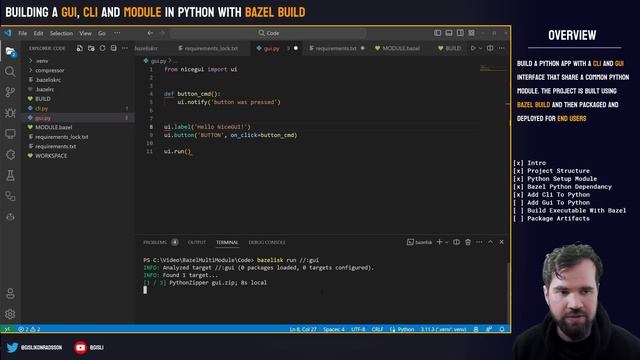Split the editor to the right
This screenshot has height=360, width=640.
point(490,48)
